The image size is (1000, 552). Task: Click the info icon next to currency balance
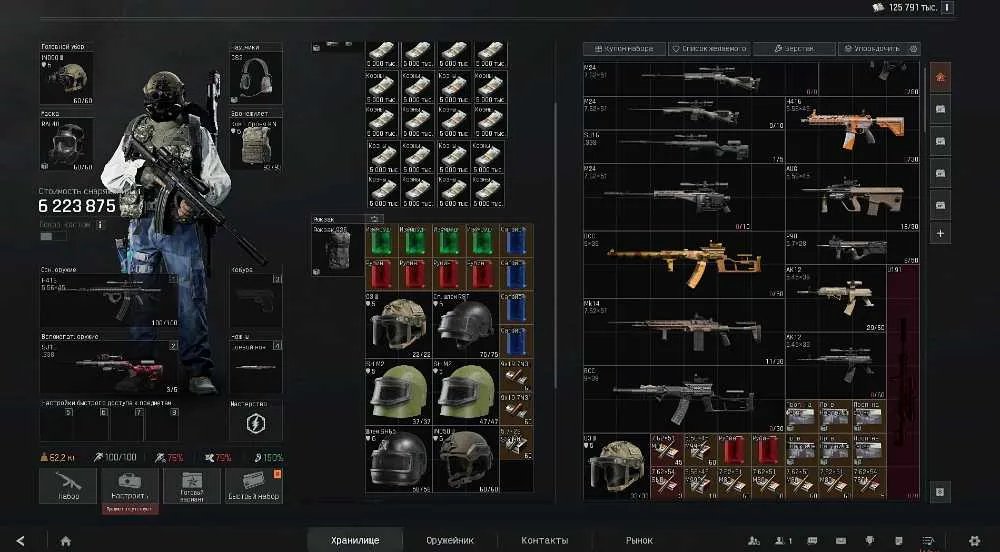click(x=948, y=8)
